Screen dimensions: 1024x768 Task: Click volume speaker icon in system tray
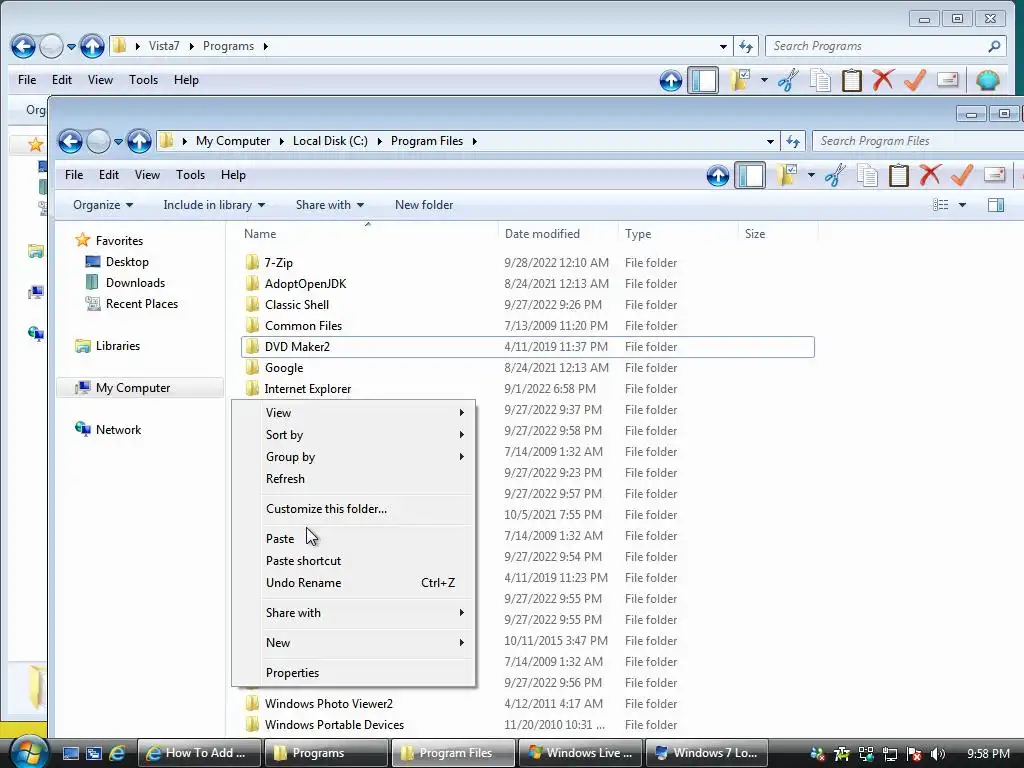click(938, 754)
